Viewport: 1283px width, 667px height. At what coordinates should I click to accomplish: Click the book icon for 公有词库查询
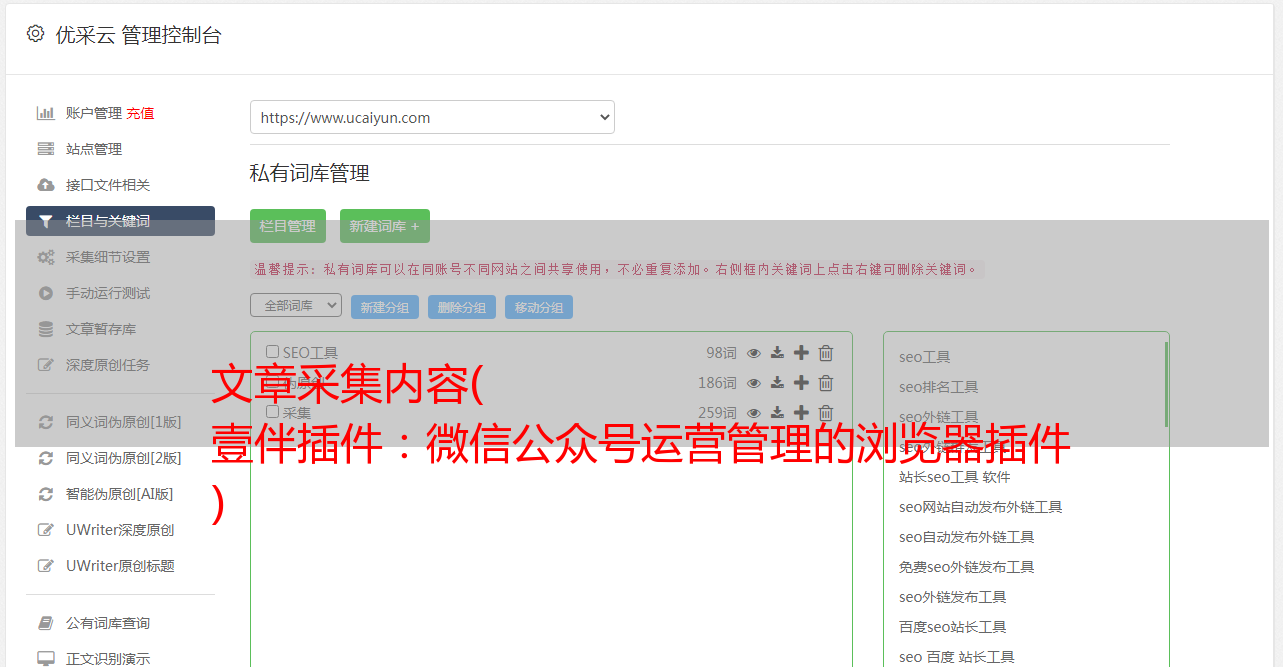click(46, 623)
